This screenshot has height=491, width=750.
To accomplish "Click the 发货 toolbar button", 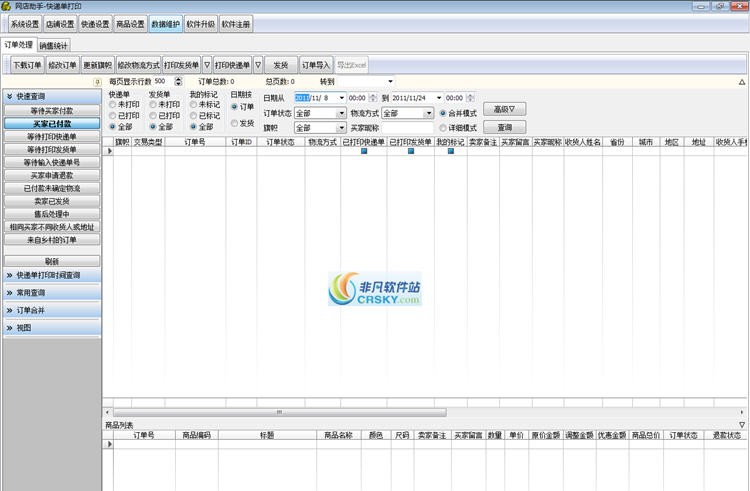I will click(x=281, y=64).
